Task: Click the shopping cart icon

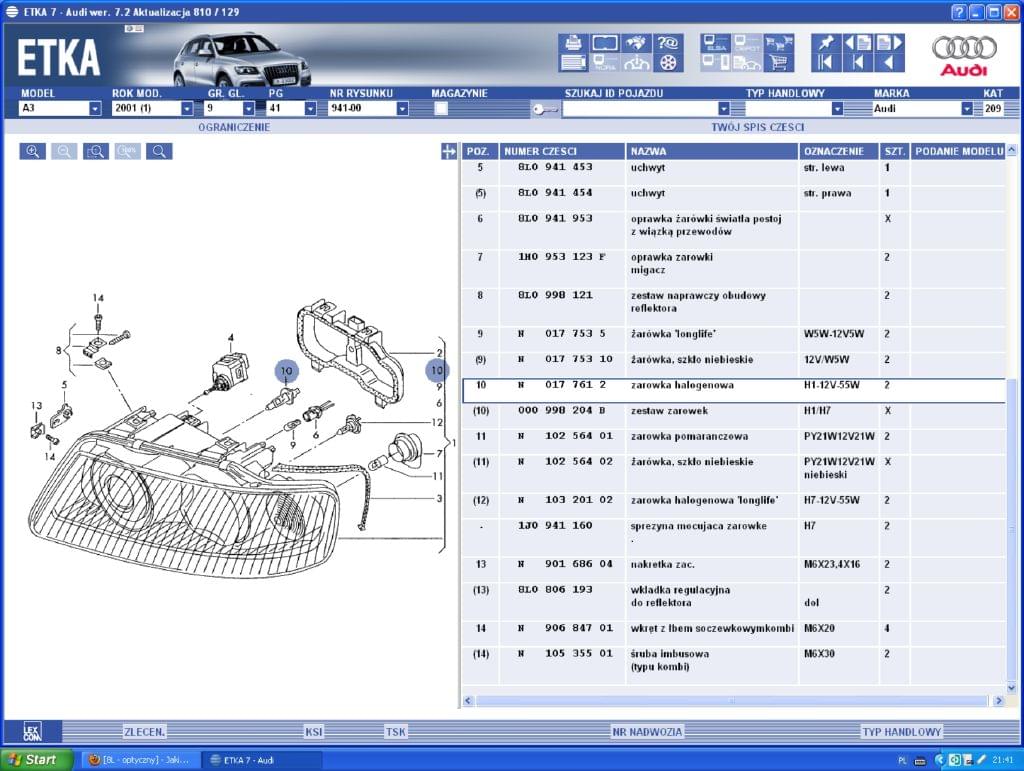Action: (779, 63)
